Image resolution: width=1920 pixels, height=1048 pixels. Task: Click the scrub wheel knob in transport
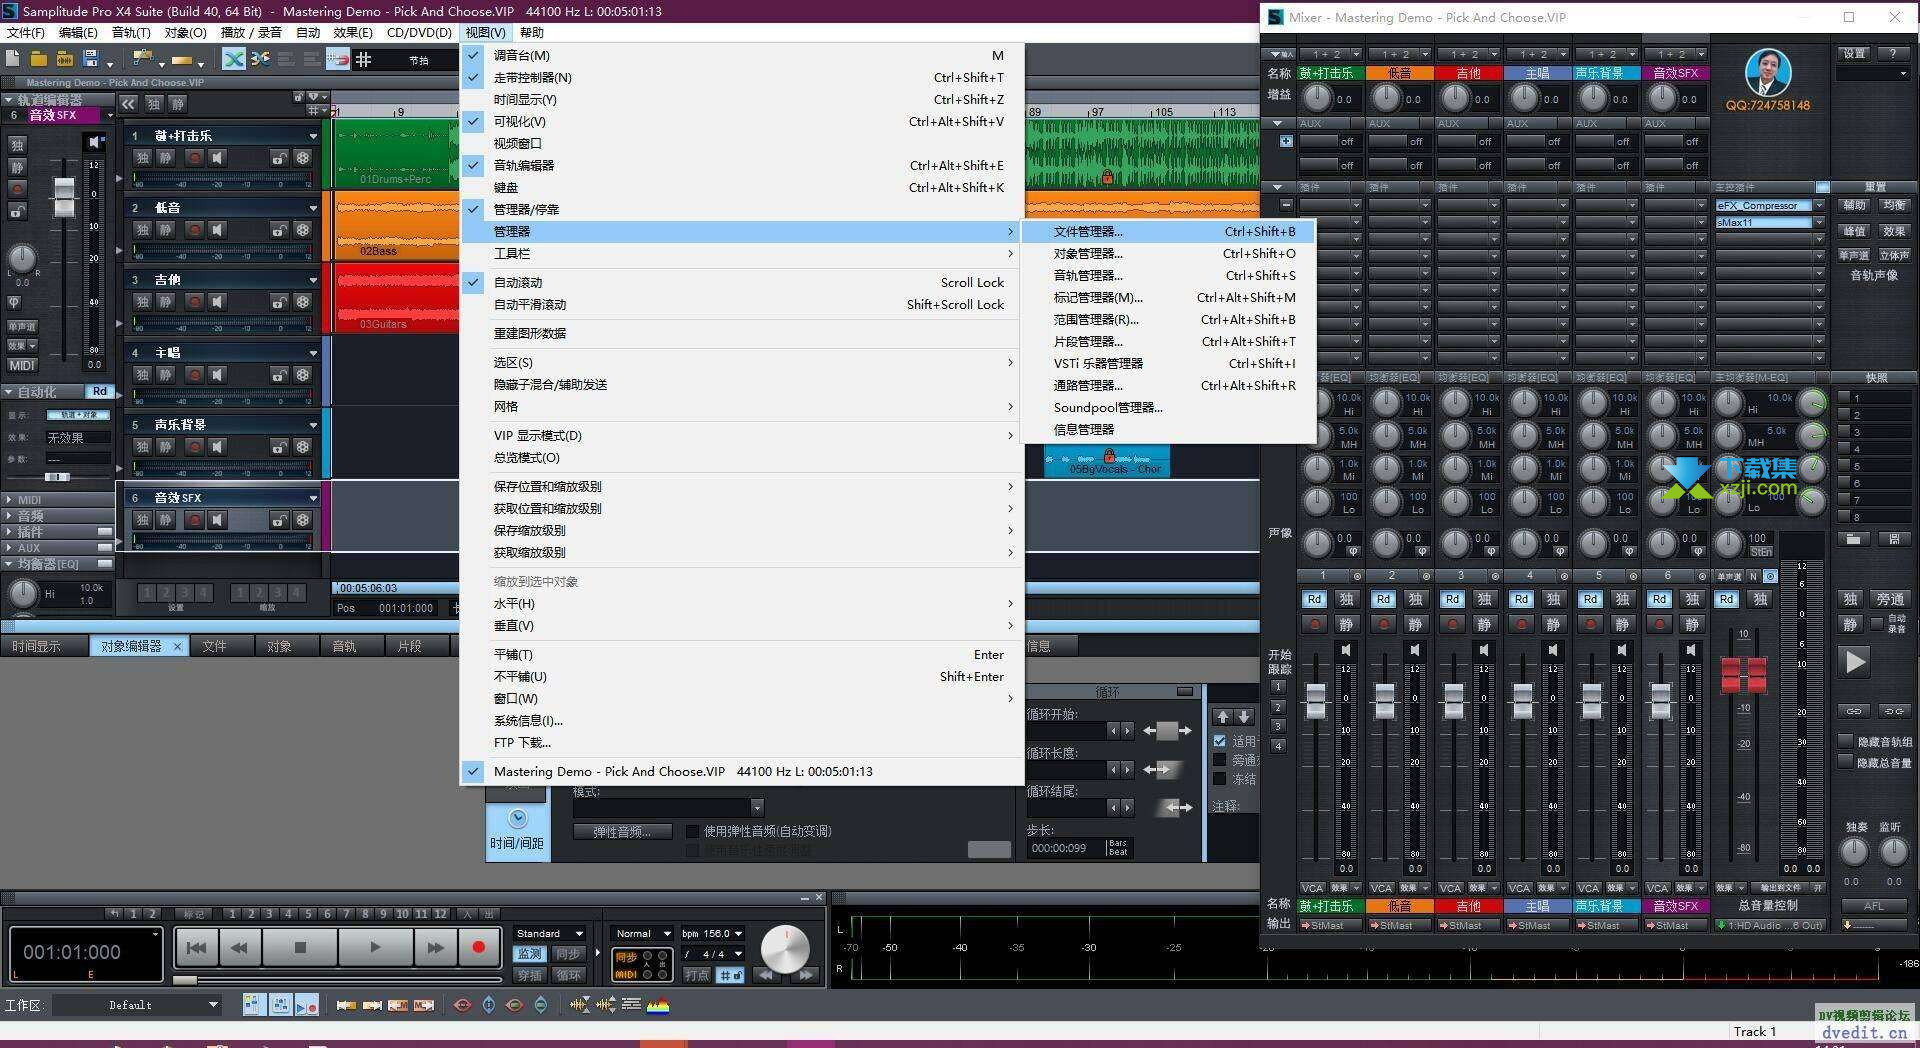click(786, 949)
